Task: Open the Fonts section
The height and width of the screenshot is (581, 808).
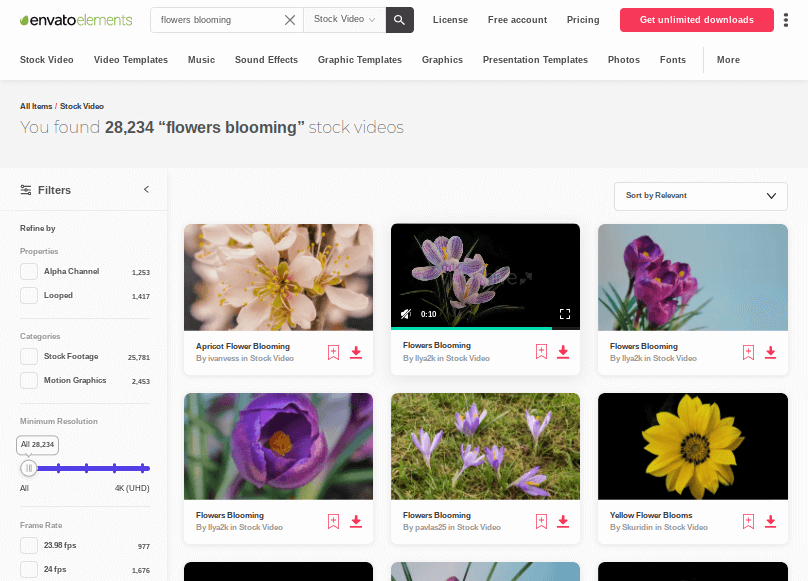Action: tap(673, 60)
